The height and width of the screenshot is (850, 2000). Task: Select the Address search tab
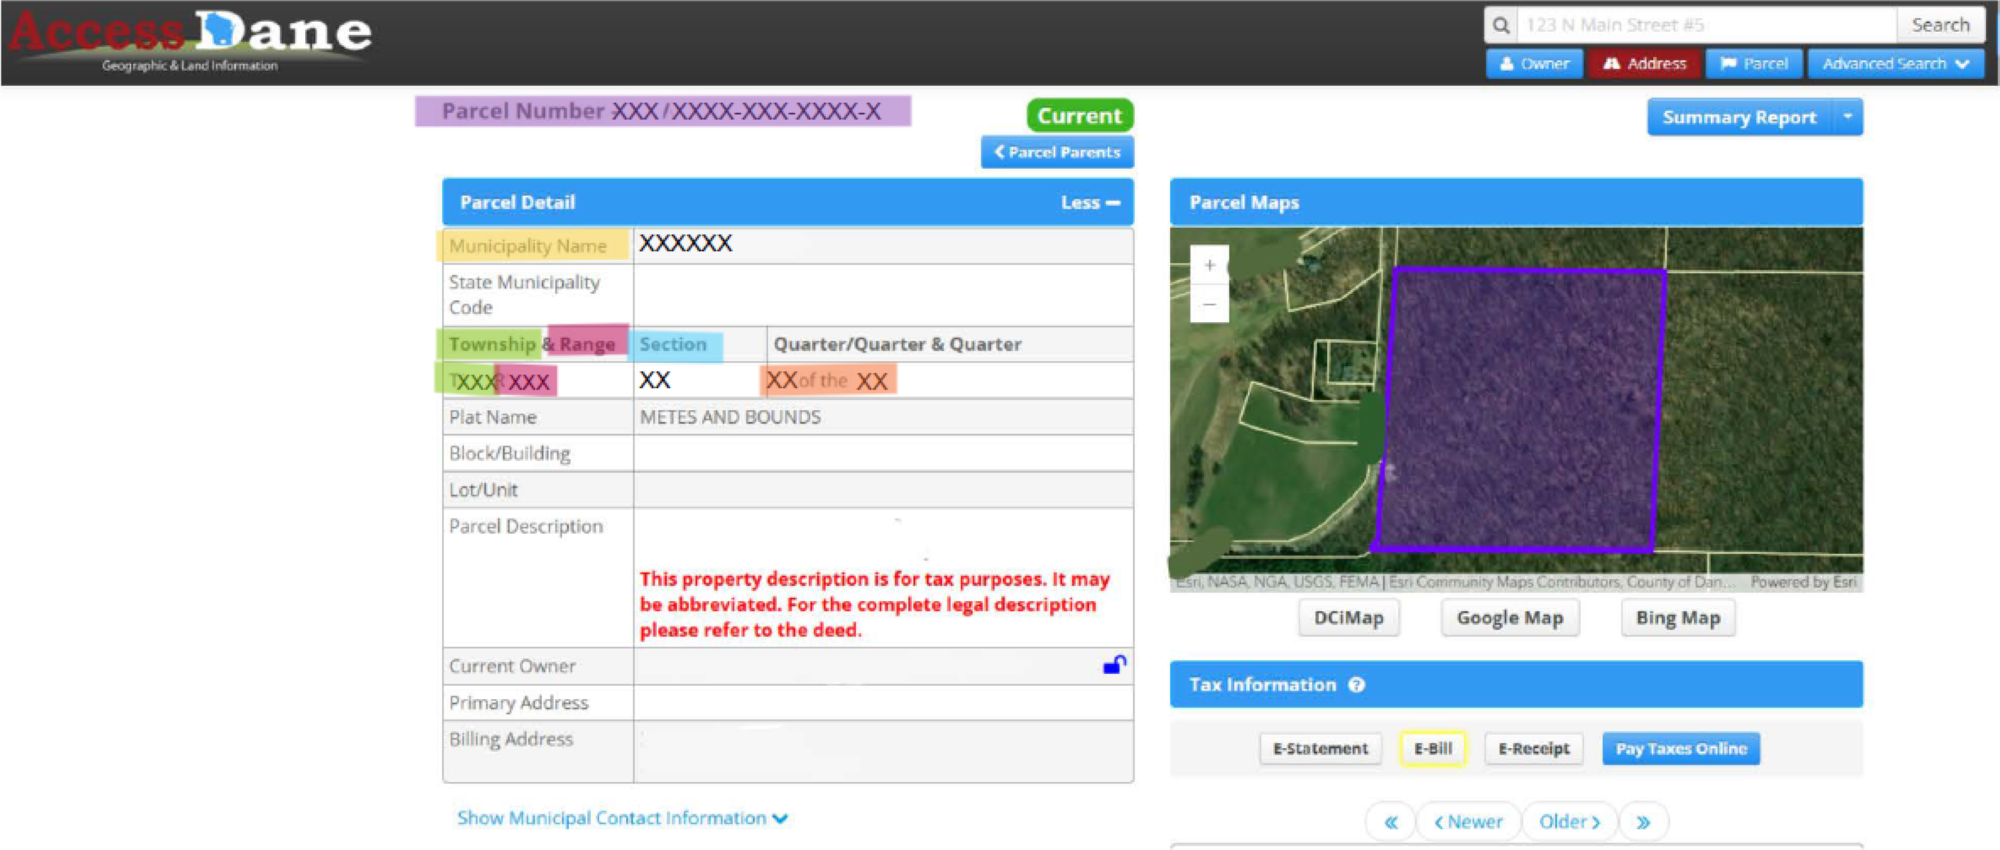point(1645,64)
